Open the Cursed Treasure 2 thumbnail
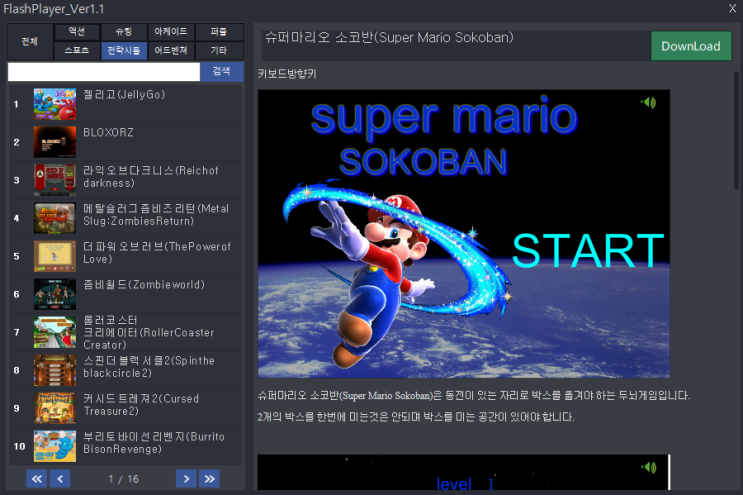 click(55, 408)
